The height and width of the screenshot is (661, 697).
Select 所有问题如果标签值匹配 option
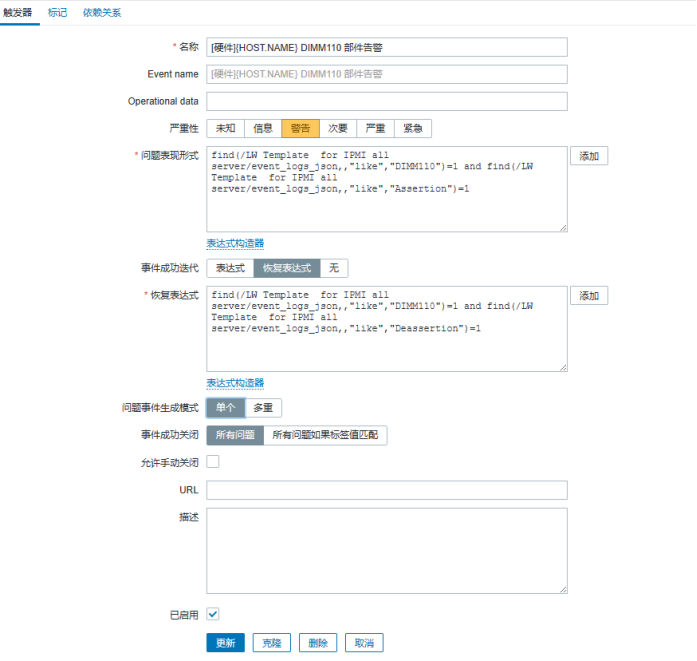coord(325,435)
